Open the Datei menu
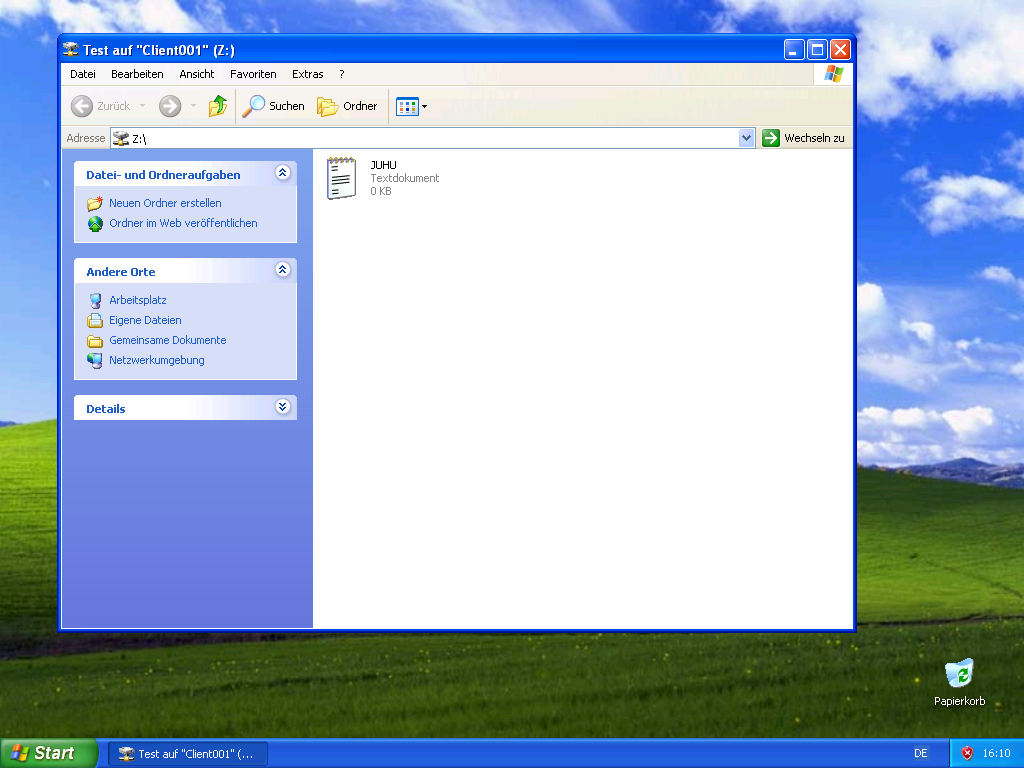 tap(83, 74)
